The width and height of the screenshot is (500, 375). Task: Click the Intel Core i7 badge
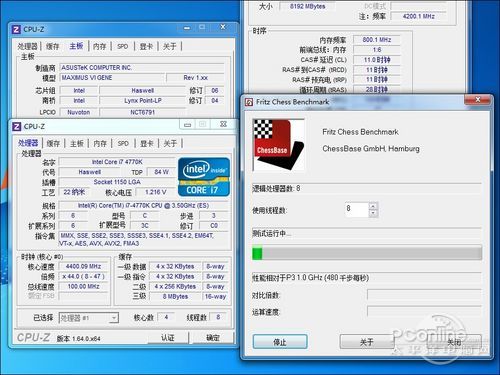204,177
